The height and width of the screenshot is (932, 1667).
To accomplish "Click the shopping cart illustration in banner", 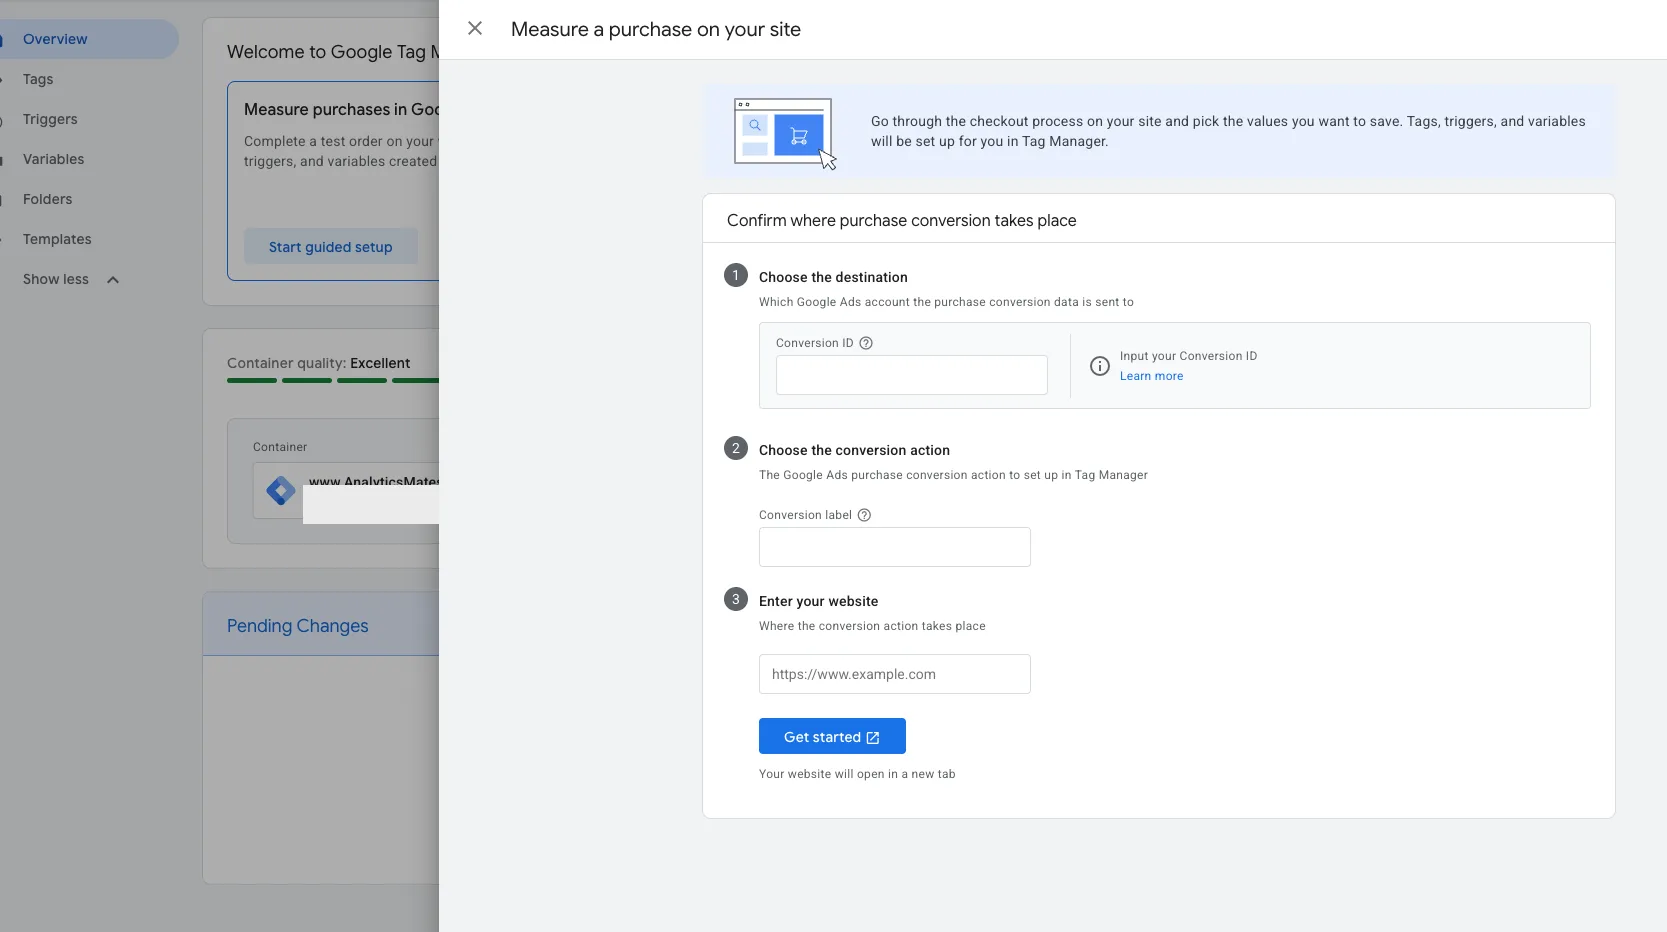I will pos(784,132).
